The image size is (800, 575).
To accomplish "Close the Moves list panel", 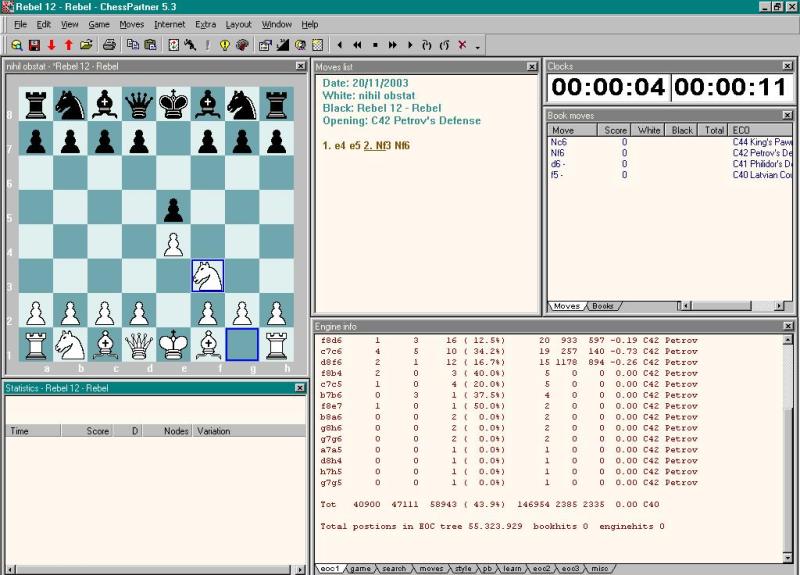I will point(533,66).
